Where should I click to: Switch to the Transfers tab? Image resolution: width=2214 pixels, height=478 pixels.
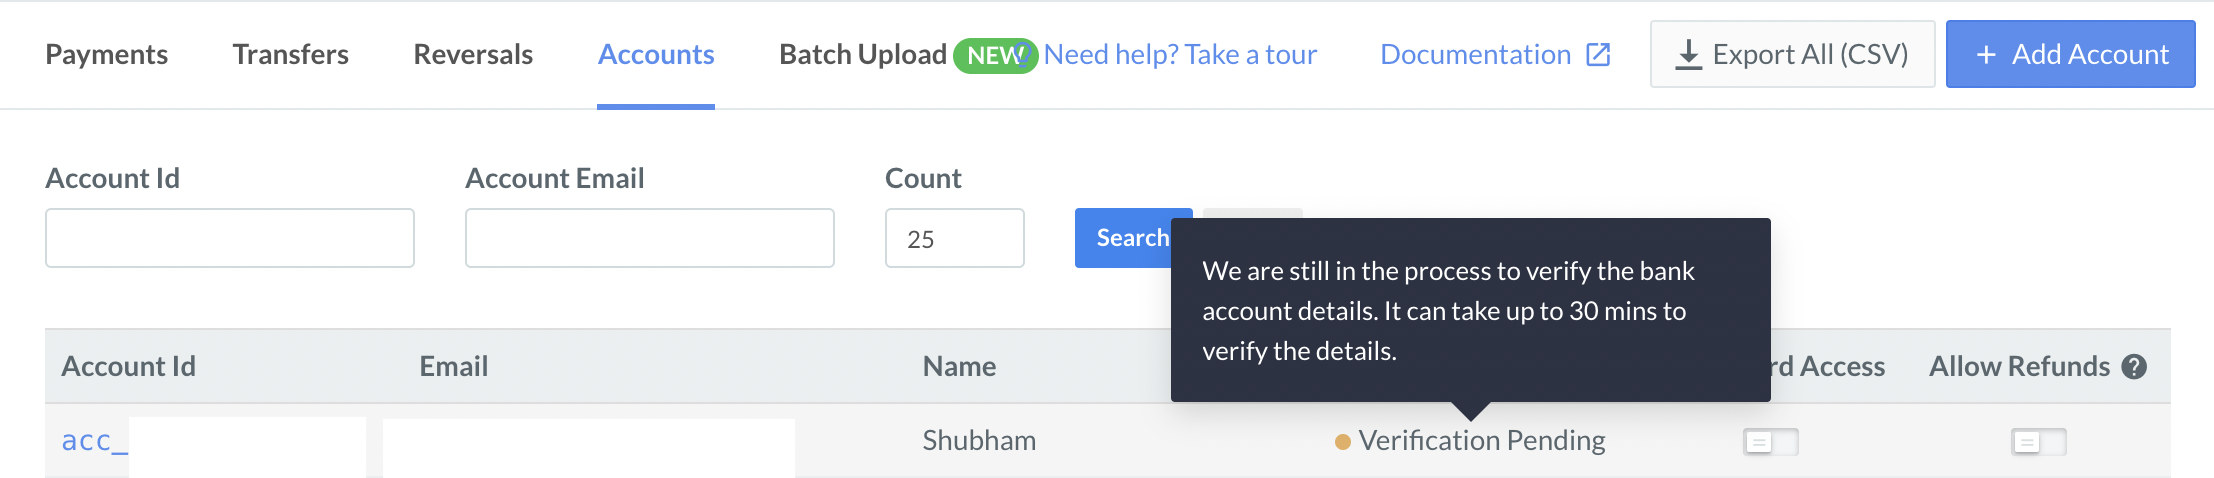(291, 54)
